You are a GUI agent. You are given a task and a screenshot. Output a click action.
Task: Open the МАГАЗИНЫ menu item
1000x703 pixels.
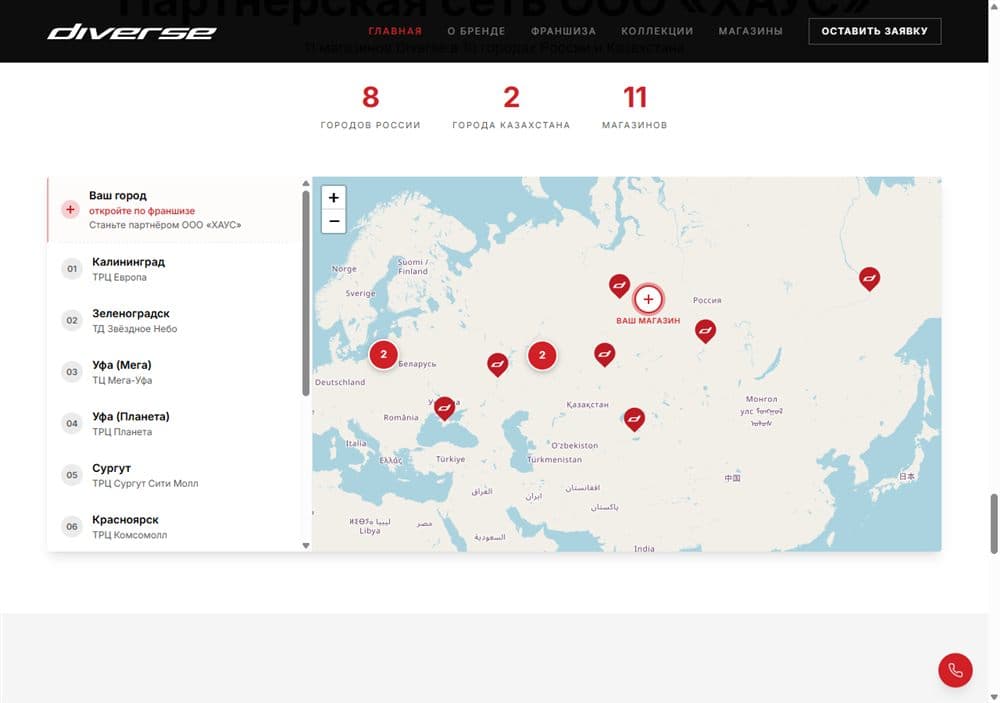pos(751,31)
